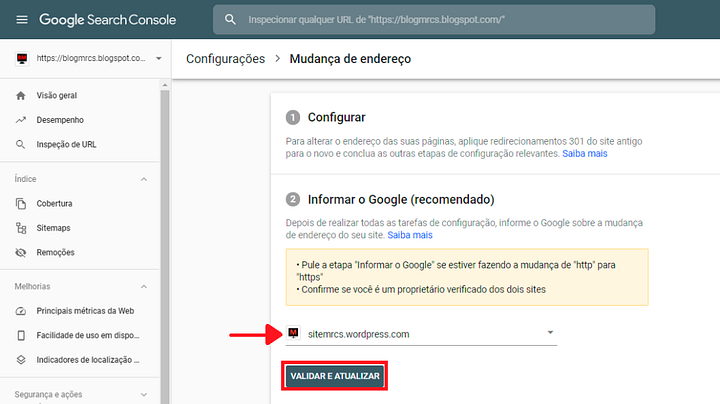Collapse the Melhorias section

(x=144, y=286)
